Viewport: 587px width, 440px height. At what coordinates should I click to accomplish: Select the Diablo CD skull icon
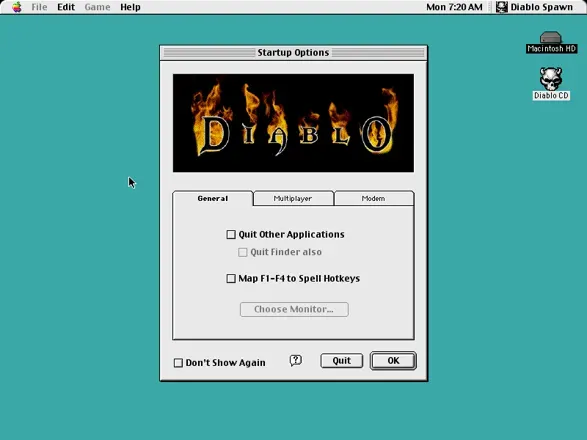tap(551, 79)
